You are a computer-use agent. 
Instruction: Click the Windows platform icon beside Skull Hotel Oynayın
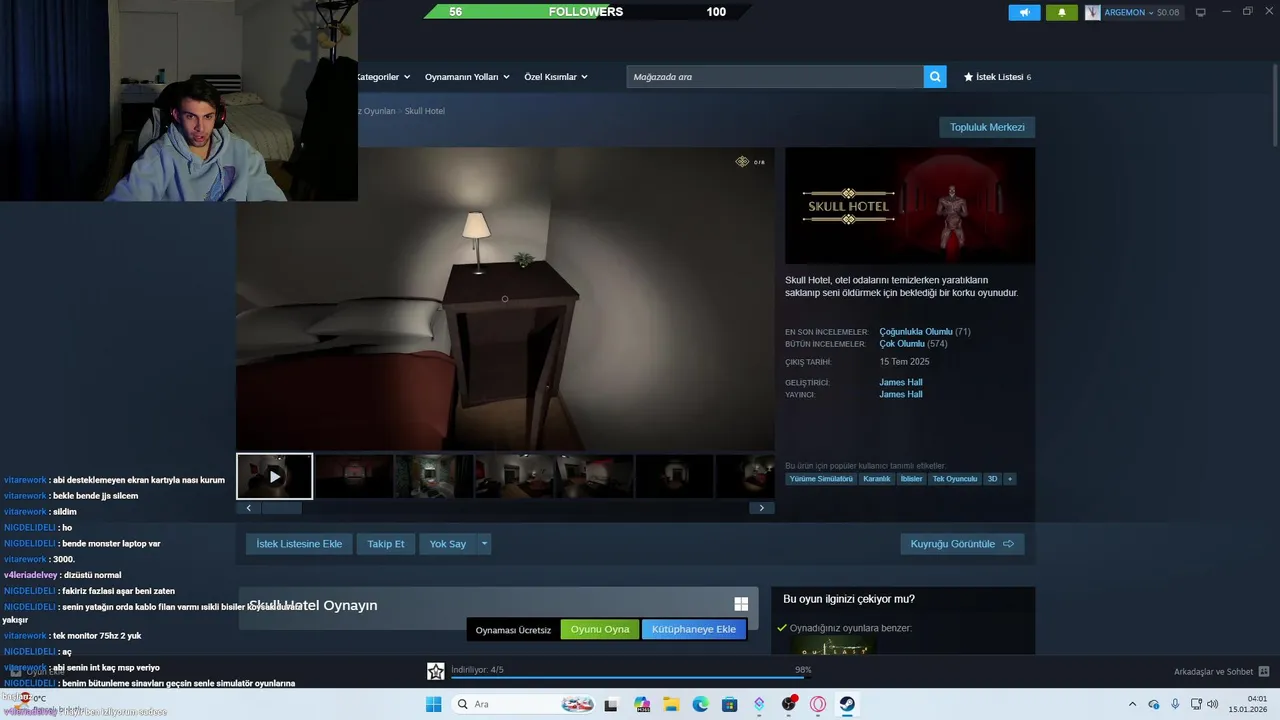741,604
